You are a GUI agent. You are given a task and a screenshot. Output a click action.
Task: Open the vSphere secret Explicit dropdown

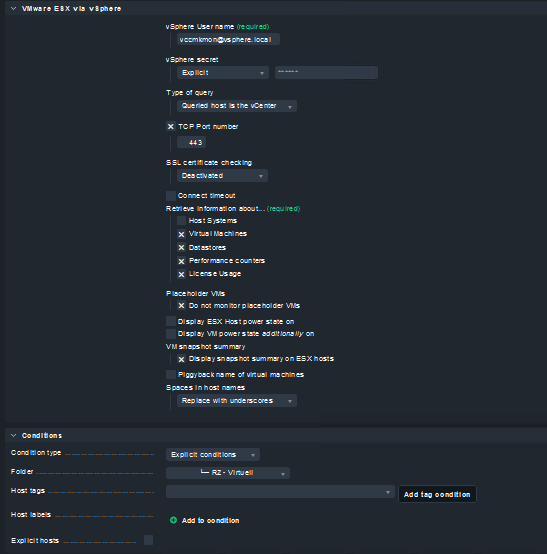click(223, 73)
